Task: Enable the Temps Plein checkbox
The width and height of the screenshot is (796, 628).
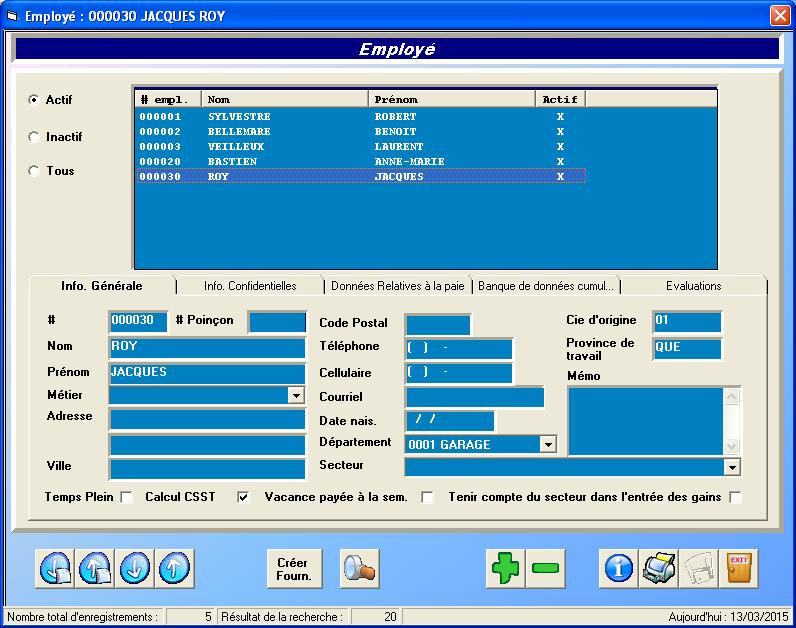Action: click(127, 497)
